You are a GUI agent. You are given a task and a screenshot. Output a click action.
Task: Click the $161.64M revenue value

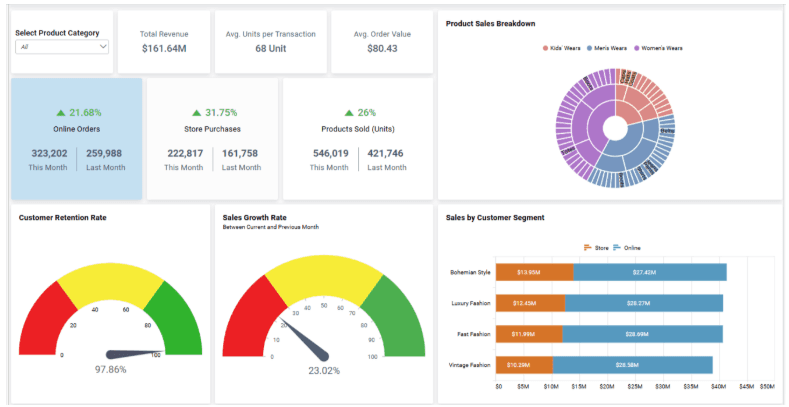[x=164, y=49]
